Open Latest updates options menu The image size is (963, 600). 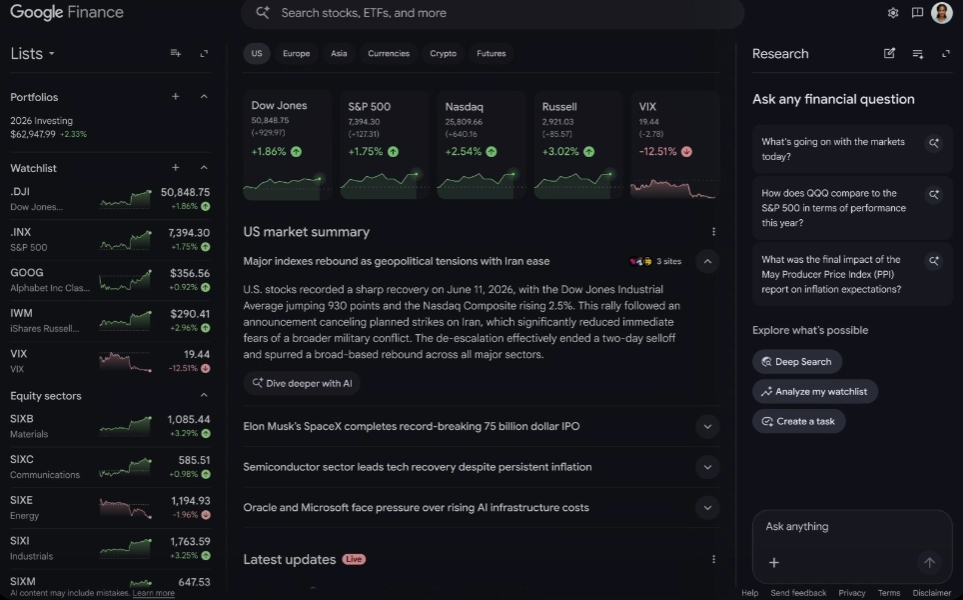pyautogui.click(x=713, y=559)
